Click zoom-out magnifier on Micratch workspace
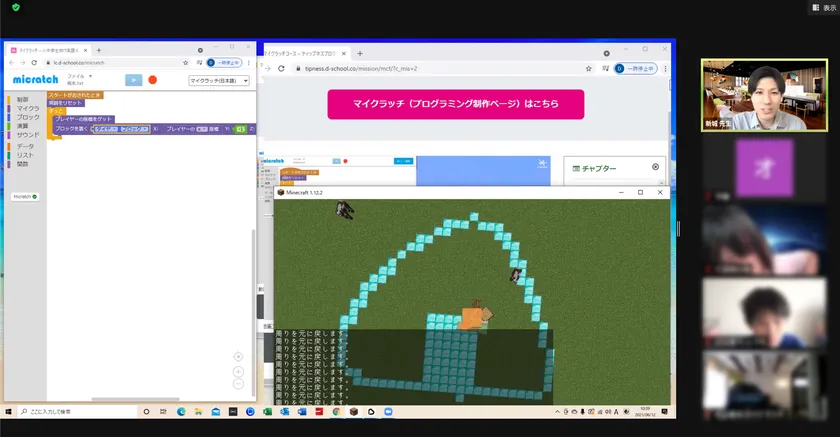This screenshot has height=437, width=840. 238,384
